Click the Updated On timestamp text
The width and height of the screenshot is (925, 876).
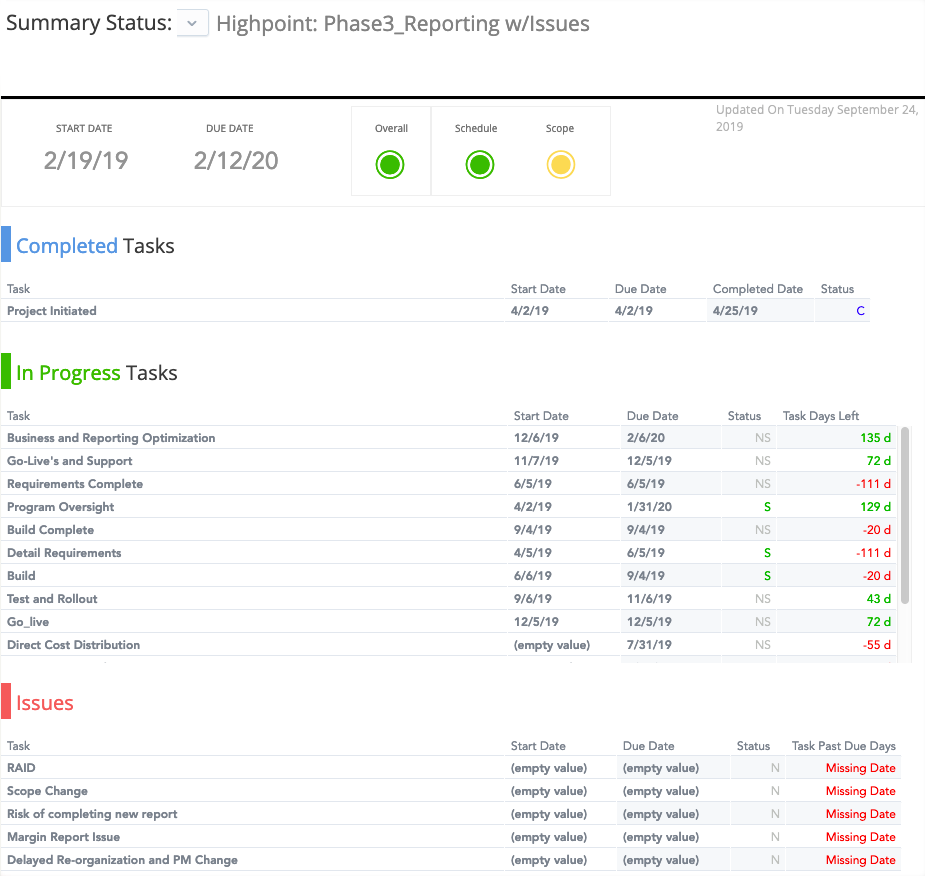click(x=815, y=115)
